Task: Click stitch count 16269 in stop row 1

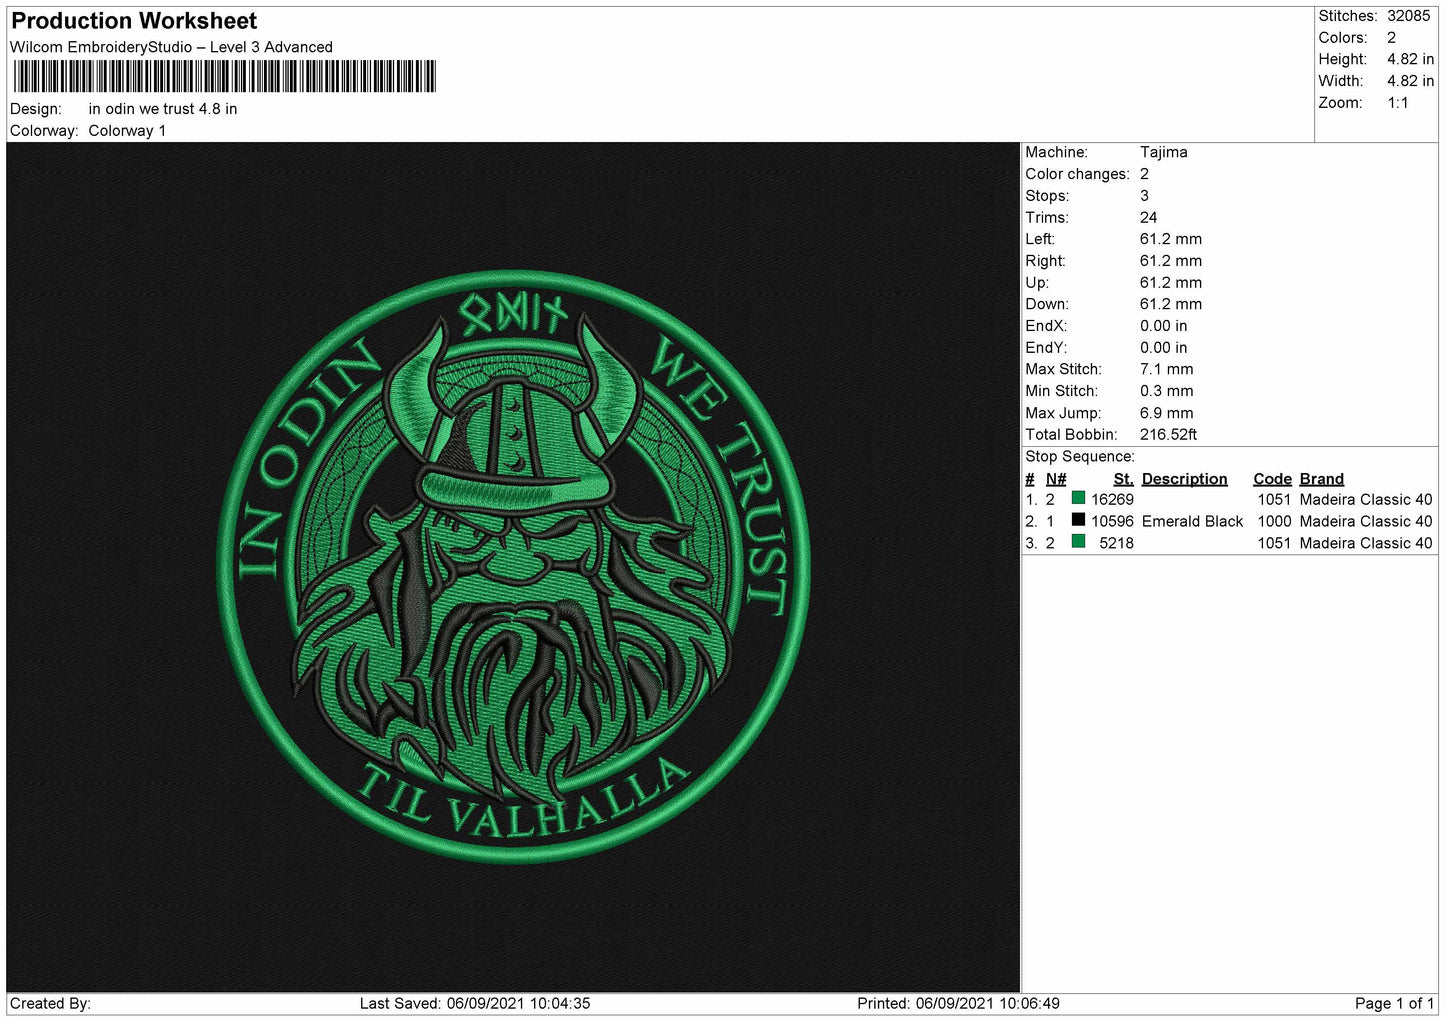Action: (1112, 500)
